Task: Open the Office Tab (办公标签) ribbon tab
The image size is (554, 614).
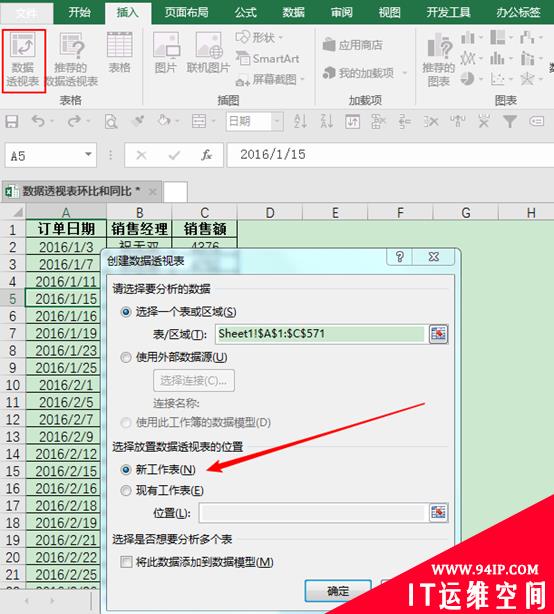Action: click(518, 13)
